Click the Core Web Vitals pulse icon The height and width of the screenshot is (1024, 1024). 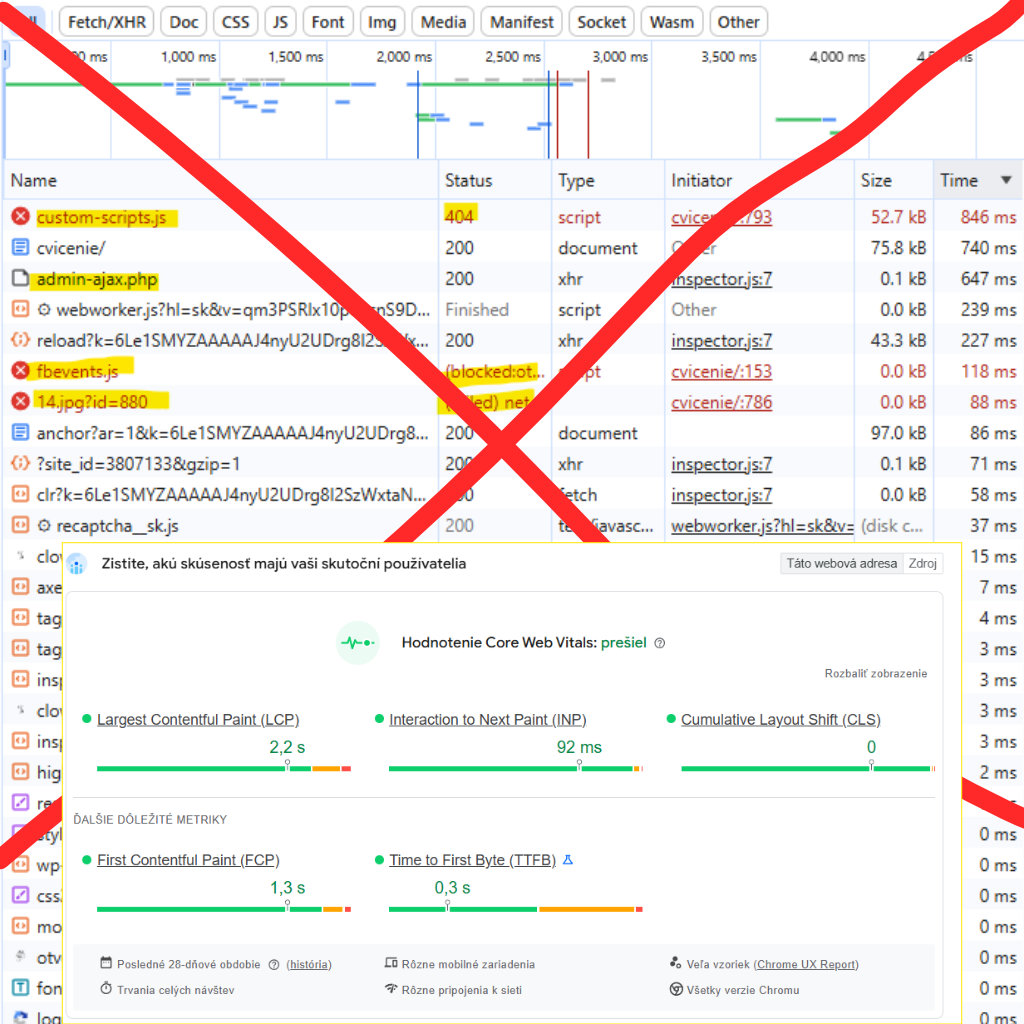(357, 643)
